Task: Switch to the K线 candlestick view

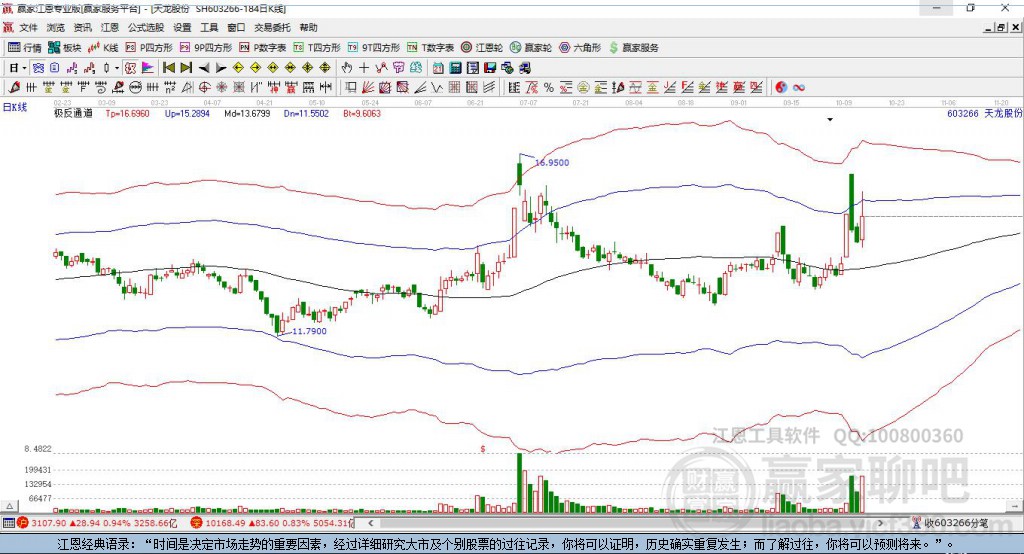Action: tap(103, 48)
